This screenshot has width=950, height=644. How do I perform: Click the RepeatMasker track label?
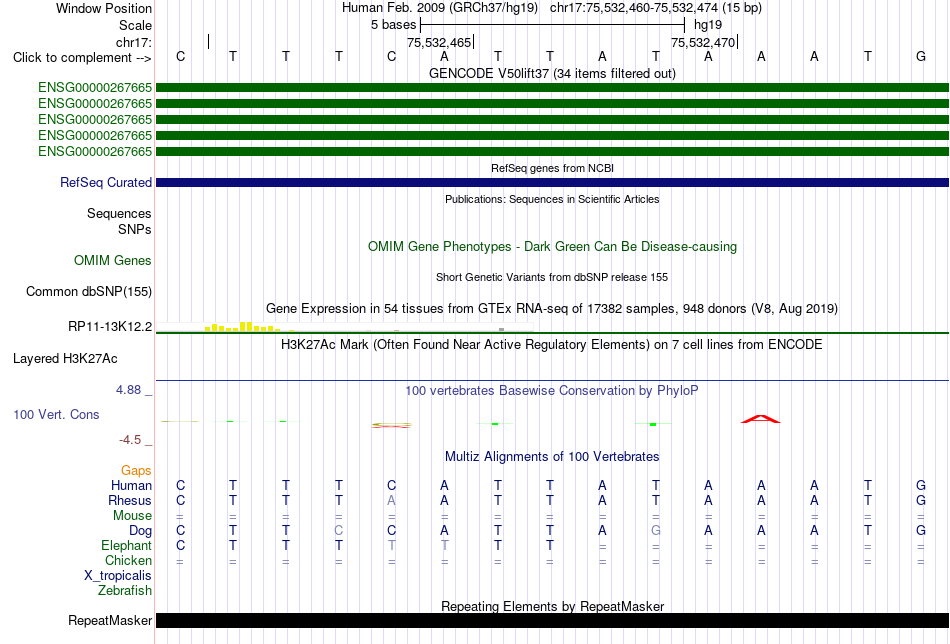110,620
